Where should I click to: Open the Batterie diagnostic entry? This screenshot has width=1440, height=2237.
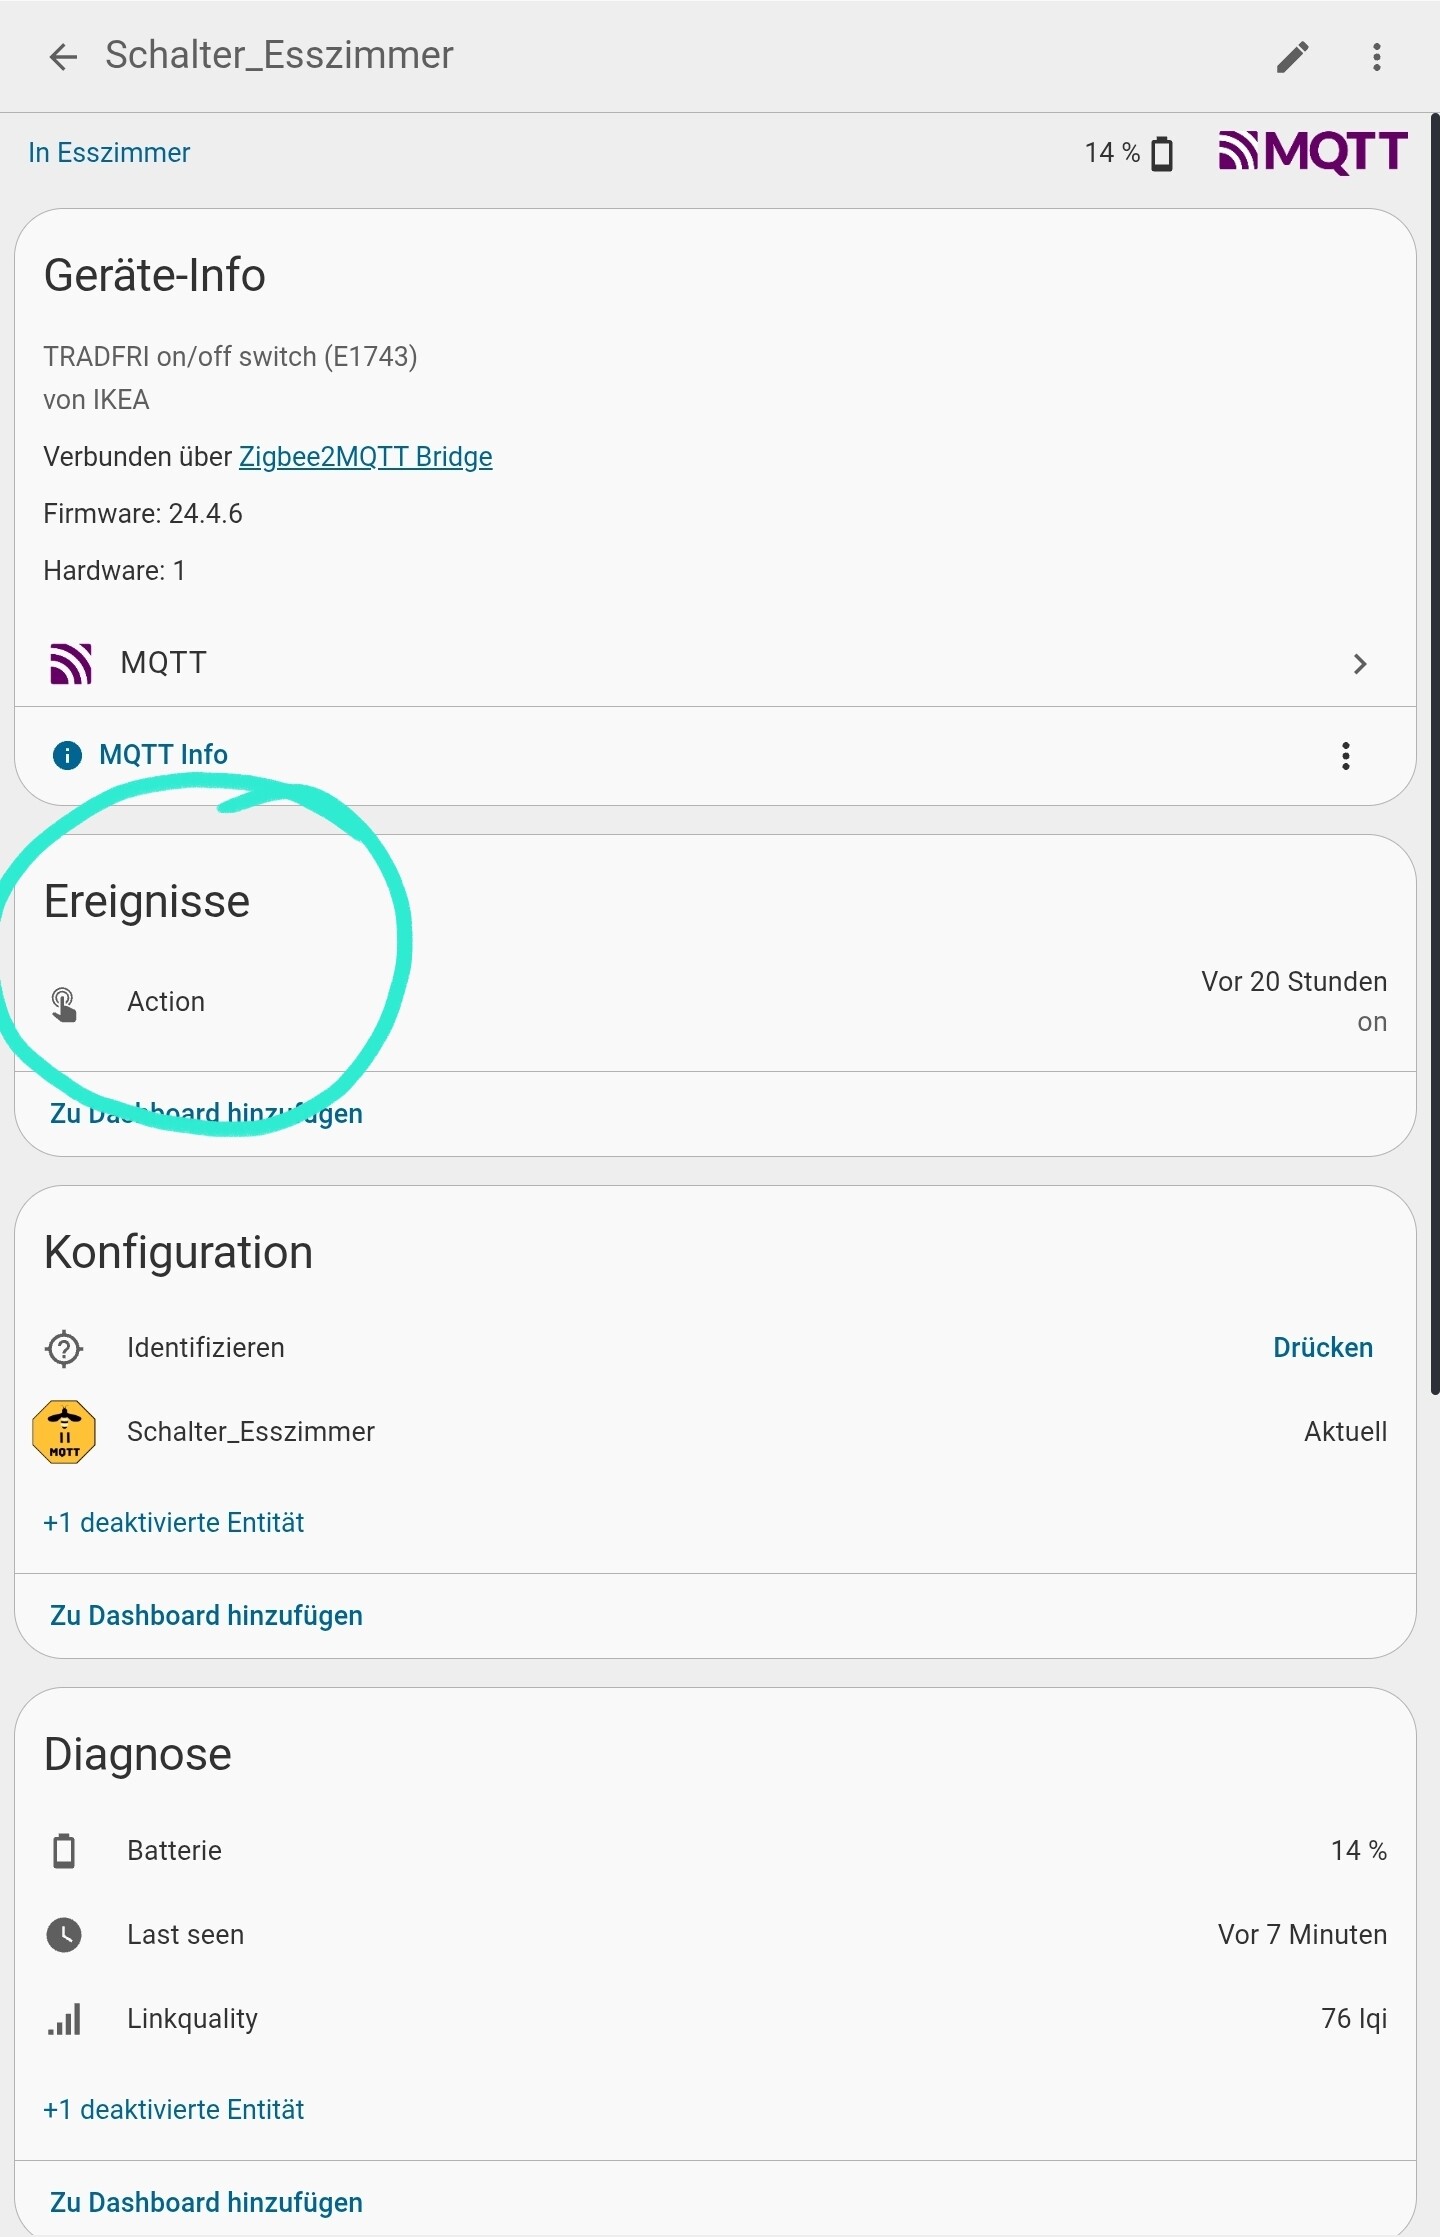(174, 1851)
